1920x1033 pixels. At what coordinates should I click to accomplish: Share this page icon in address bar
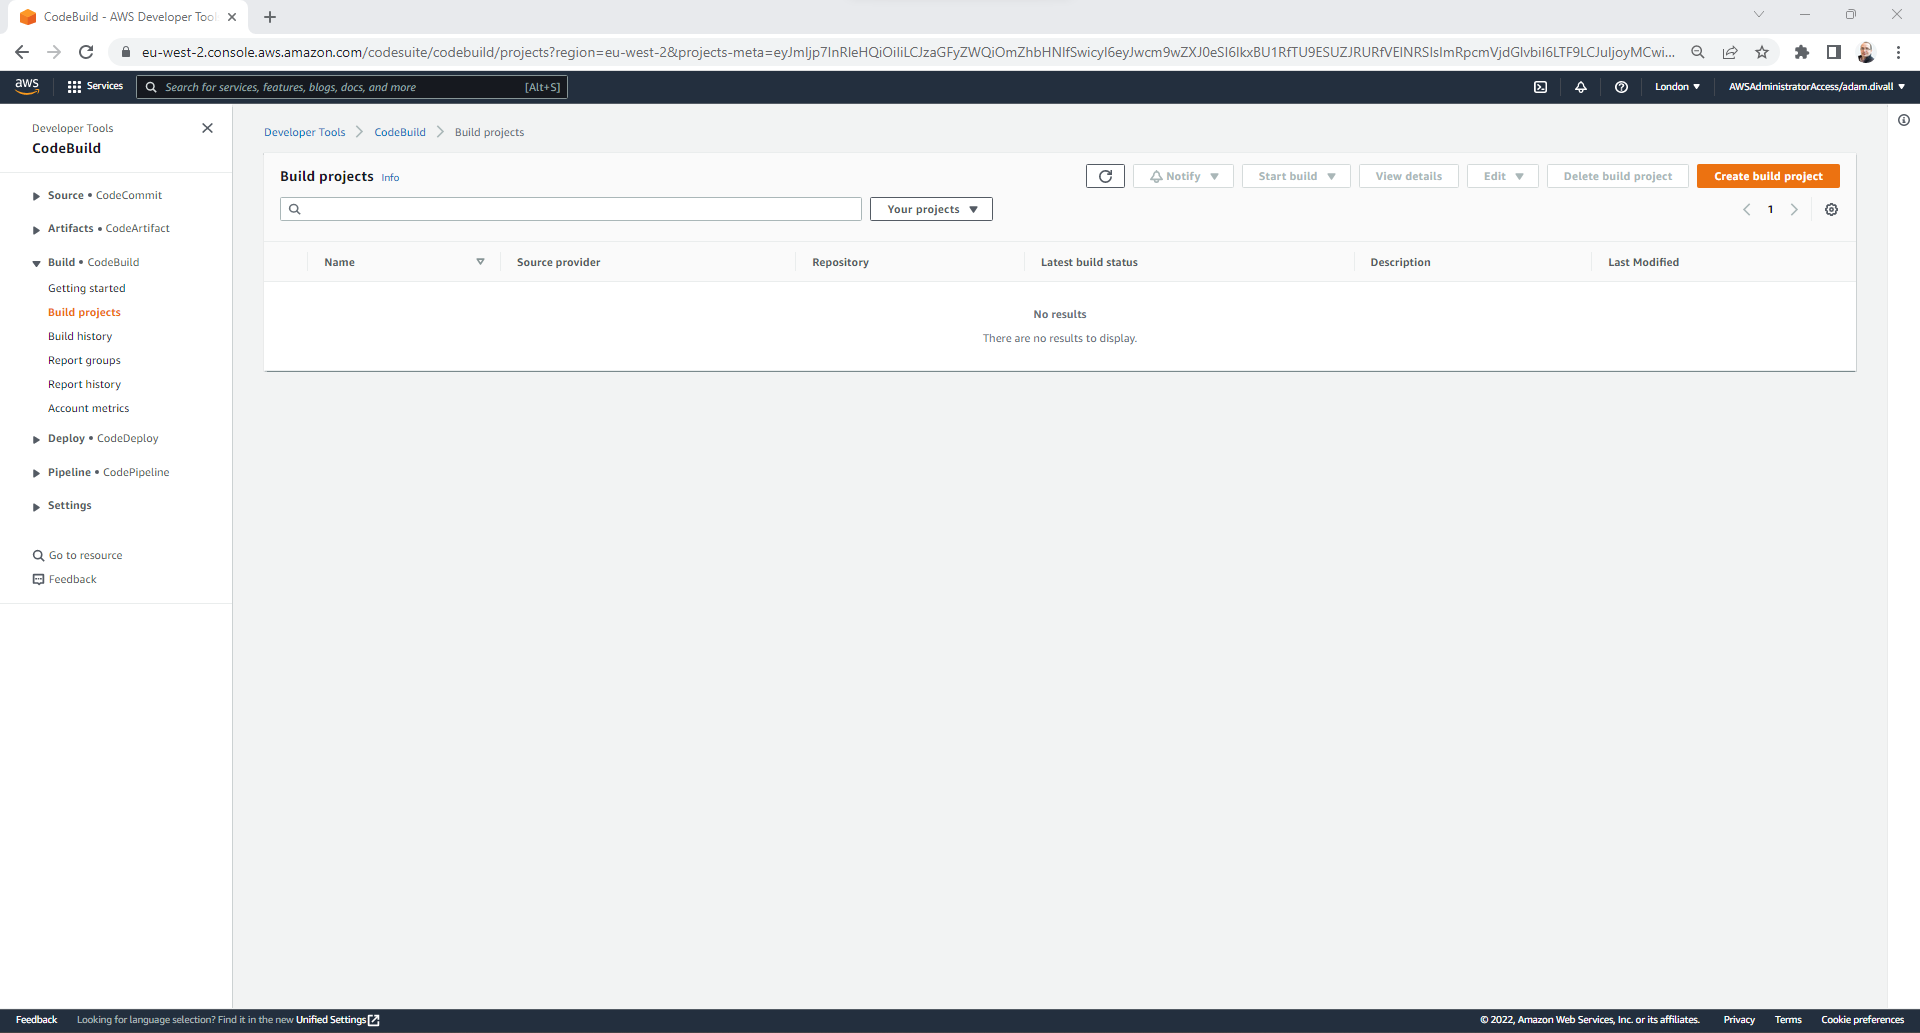[x=1730, y=52]
